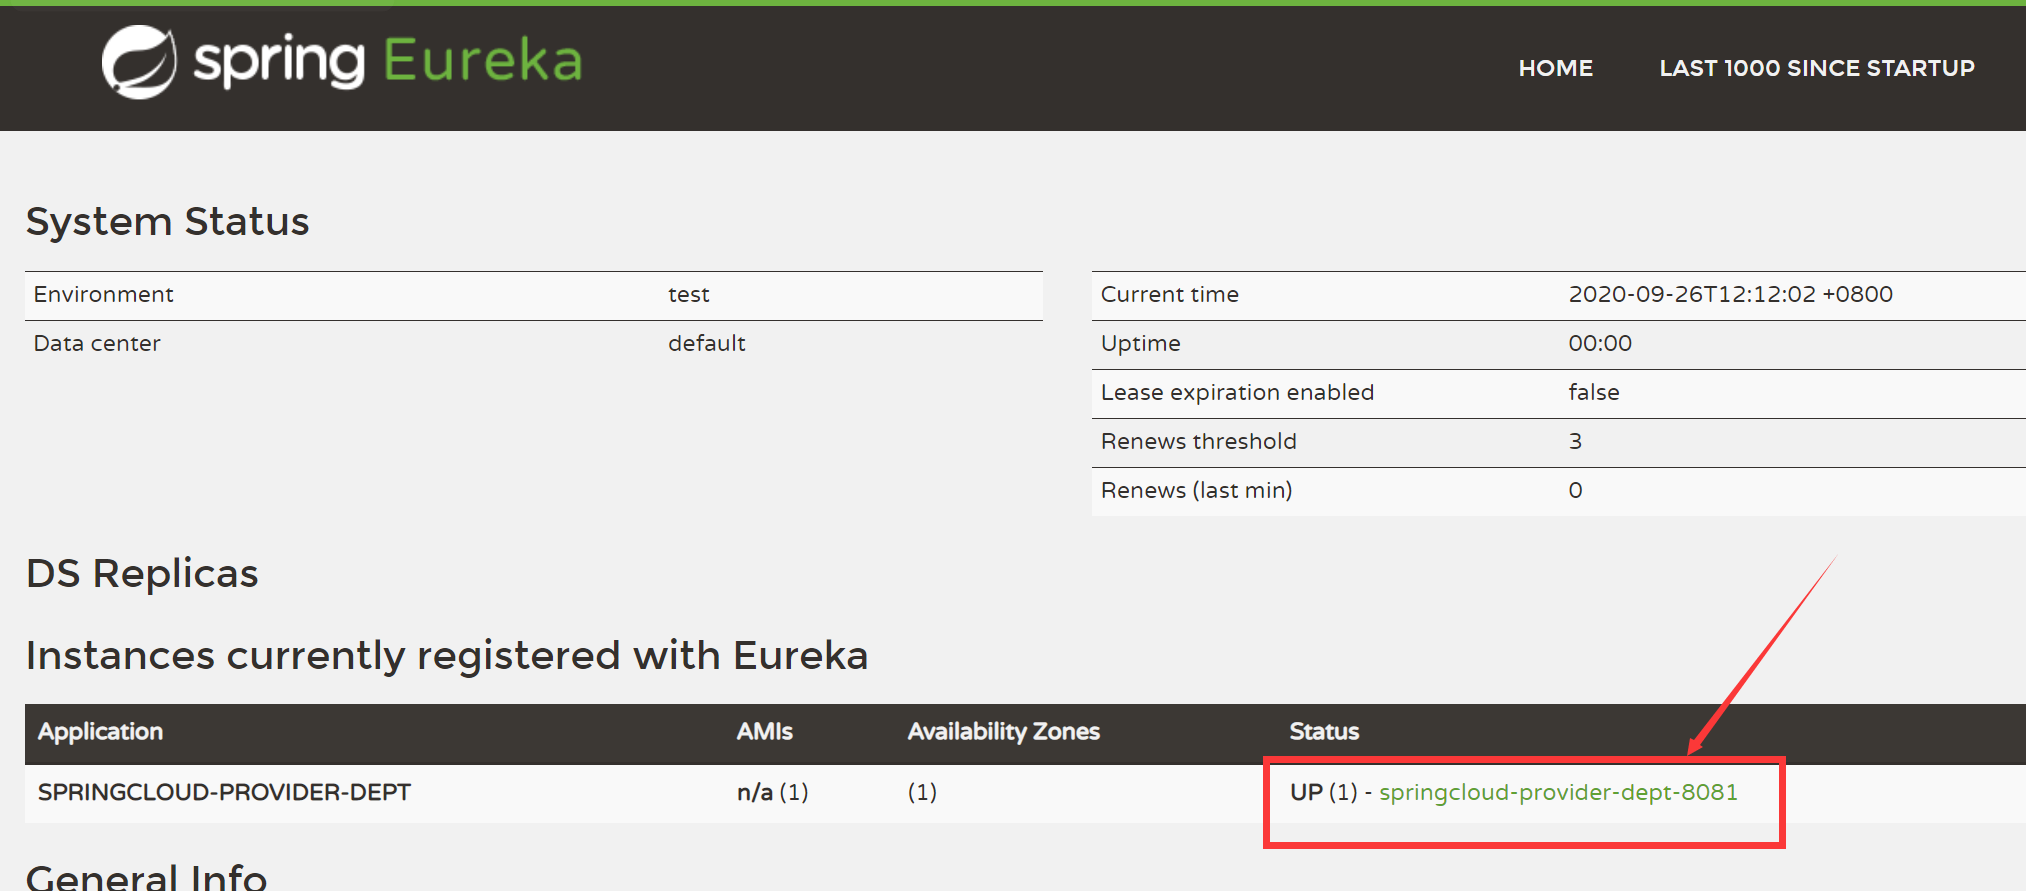Select the data center value default
Viewport: 2026px width, 891px height.
(x=707, y=343)
